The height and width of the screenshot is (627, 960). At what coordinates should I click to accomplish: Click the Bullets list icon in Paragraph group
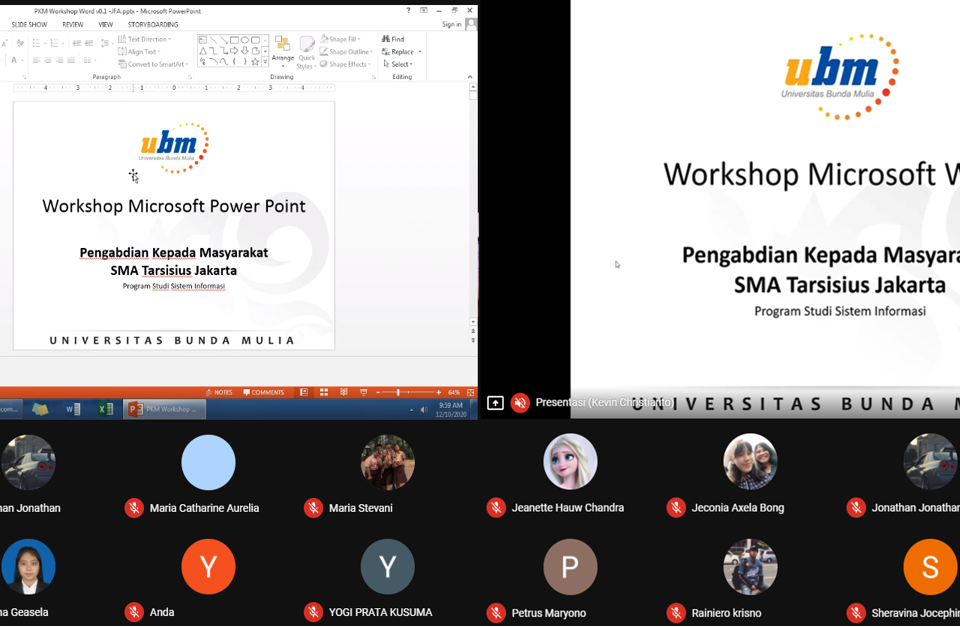(x=36, y=43)
